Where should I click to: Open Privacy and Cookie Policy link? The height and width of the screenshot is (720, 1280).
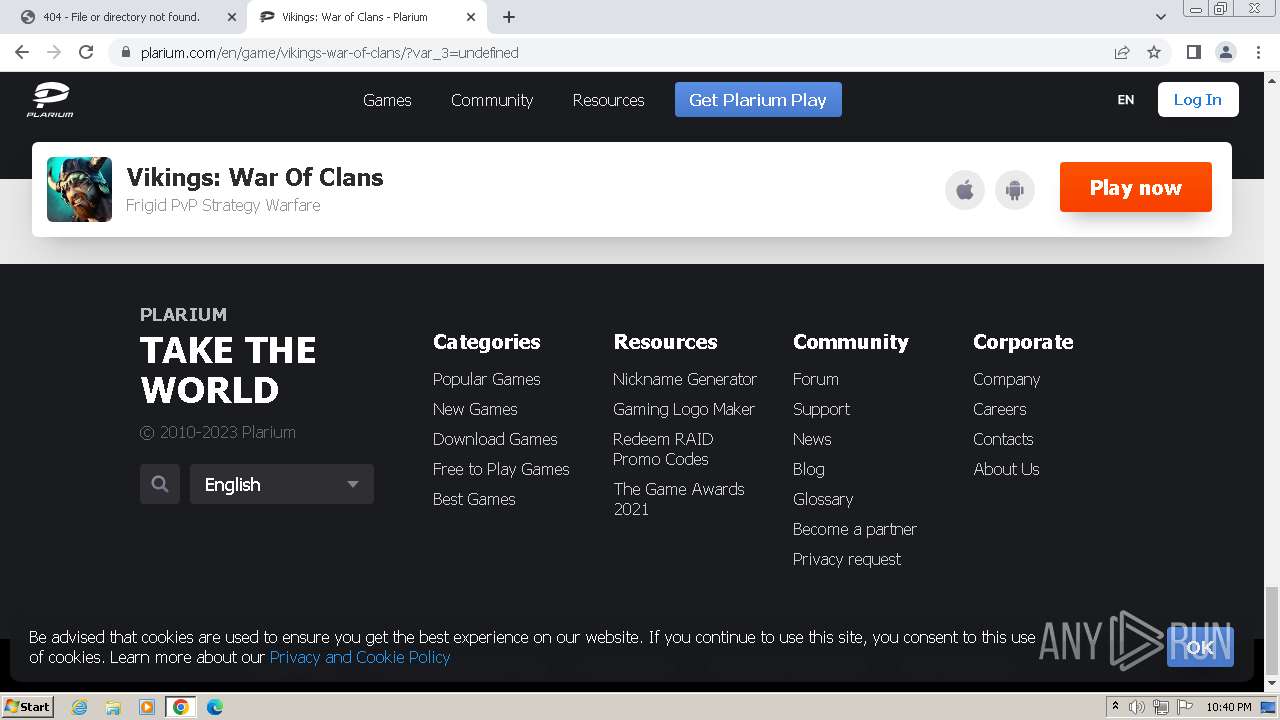point(360,657)
